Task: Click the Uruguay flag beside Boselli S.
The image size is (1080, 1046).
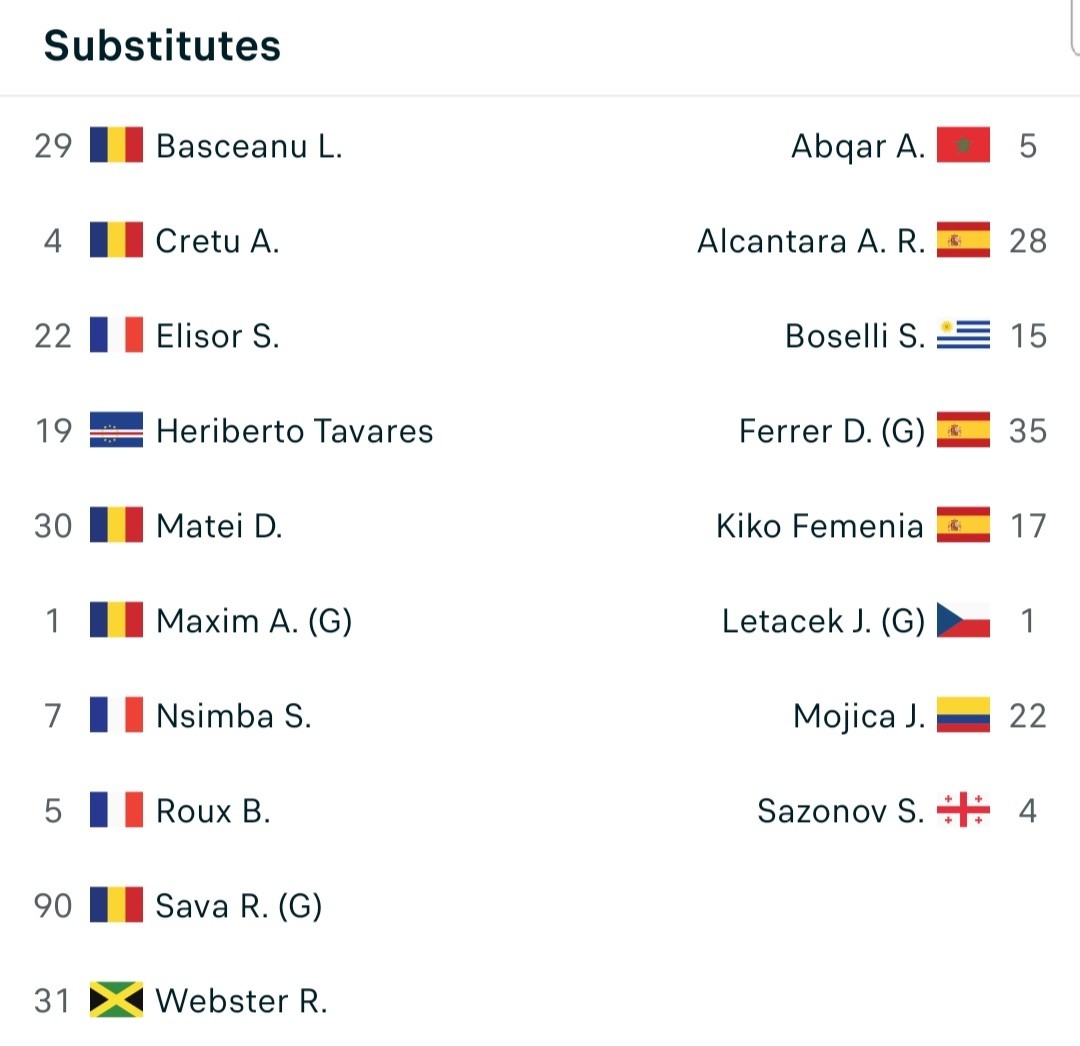Action: pos(963,335)
